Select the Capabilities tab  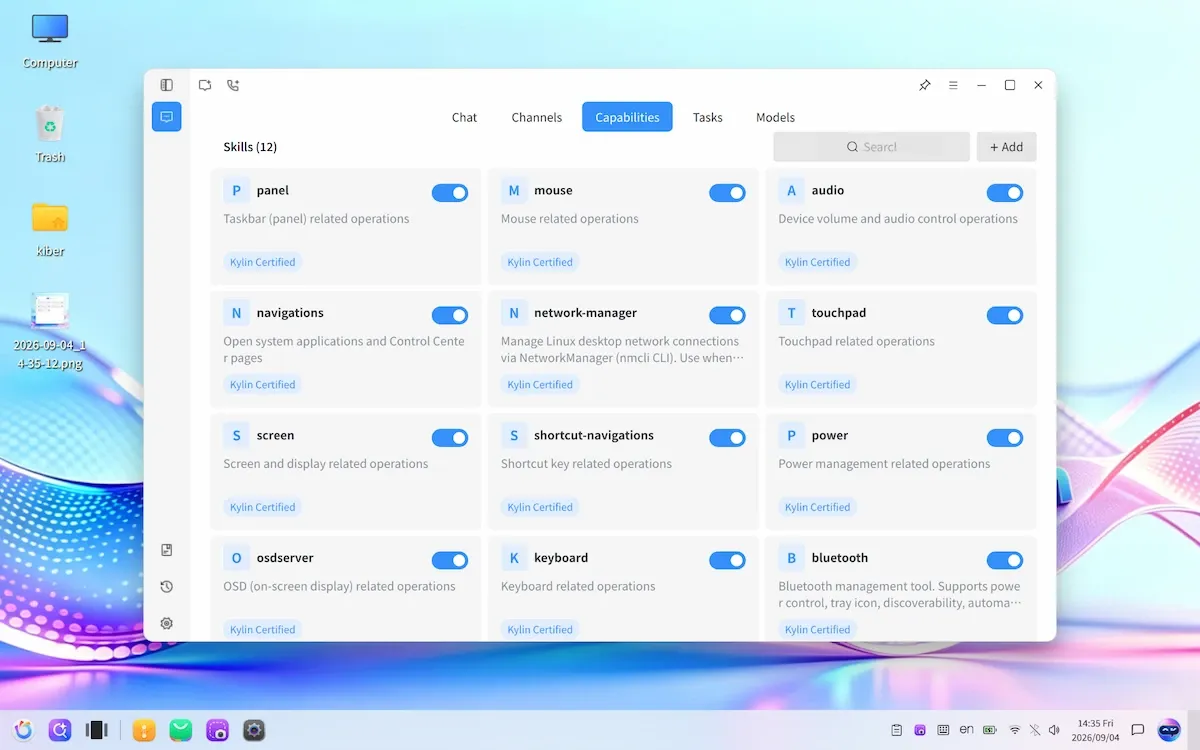tap(627, 117)
